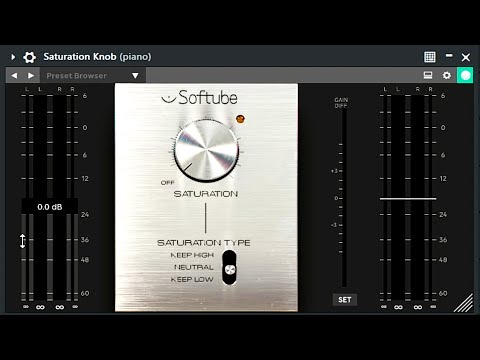Click the Preset Browser field
The width and height of the screenshot is (480, 360).
coord(93,76)
